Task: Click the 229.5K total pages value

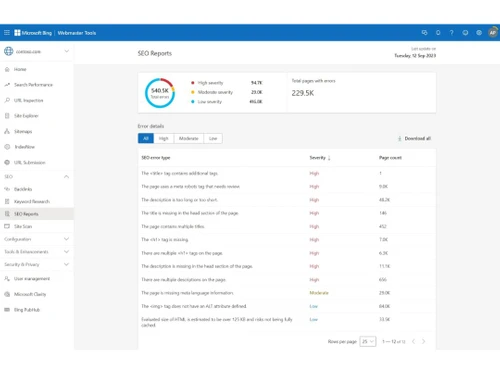Action: [303, 93]
